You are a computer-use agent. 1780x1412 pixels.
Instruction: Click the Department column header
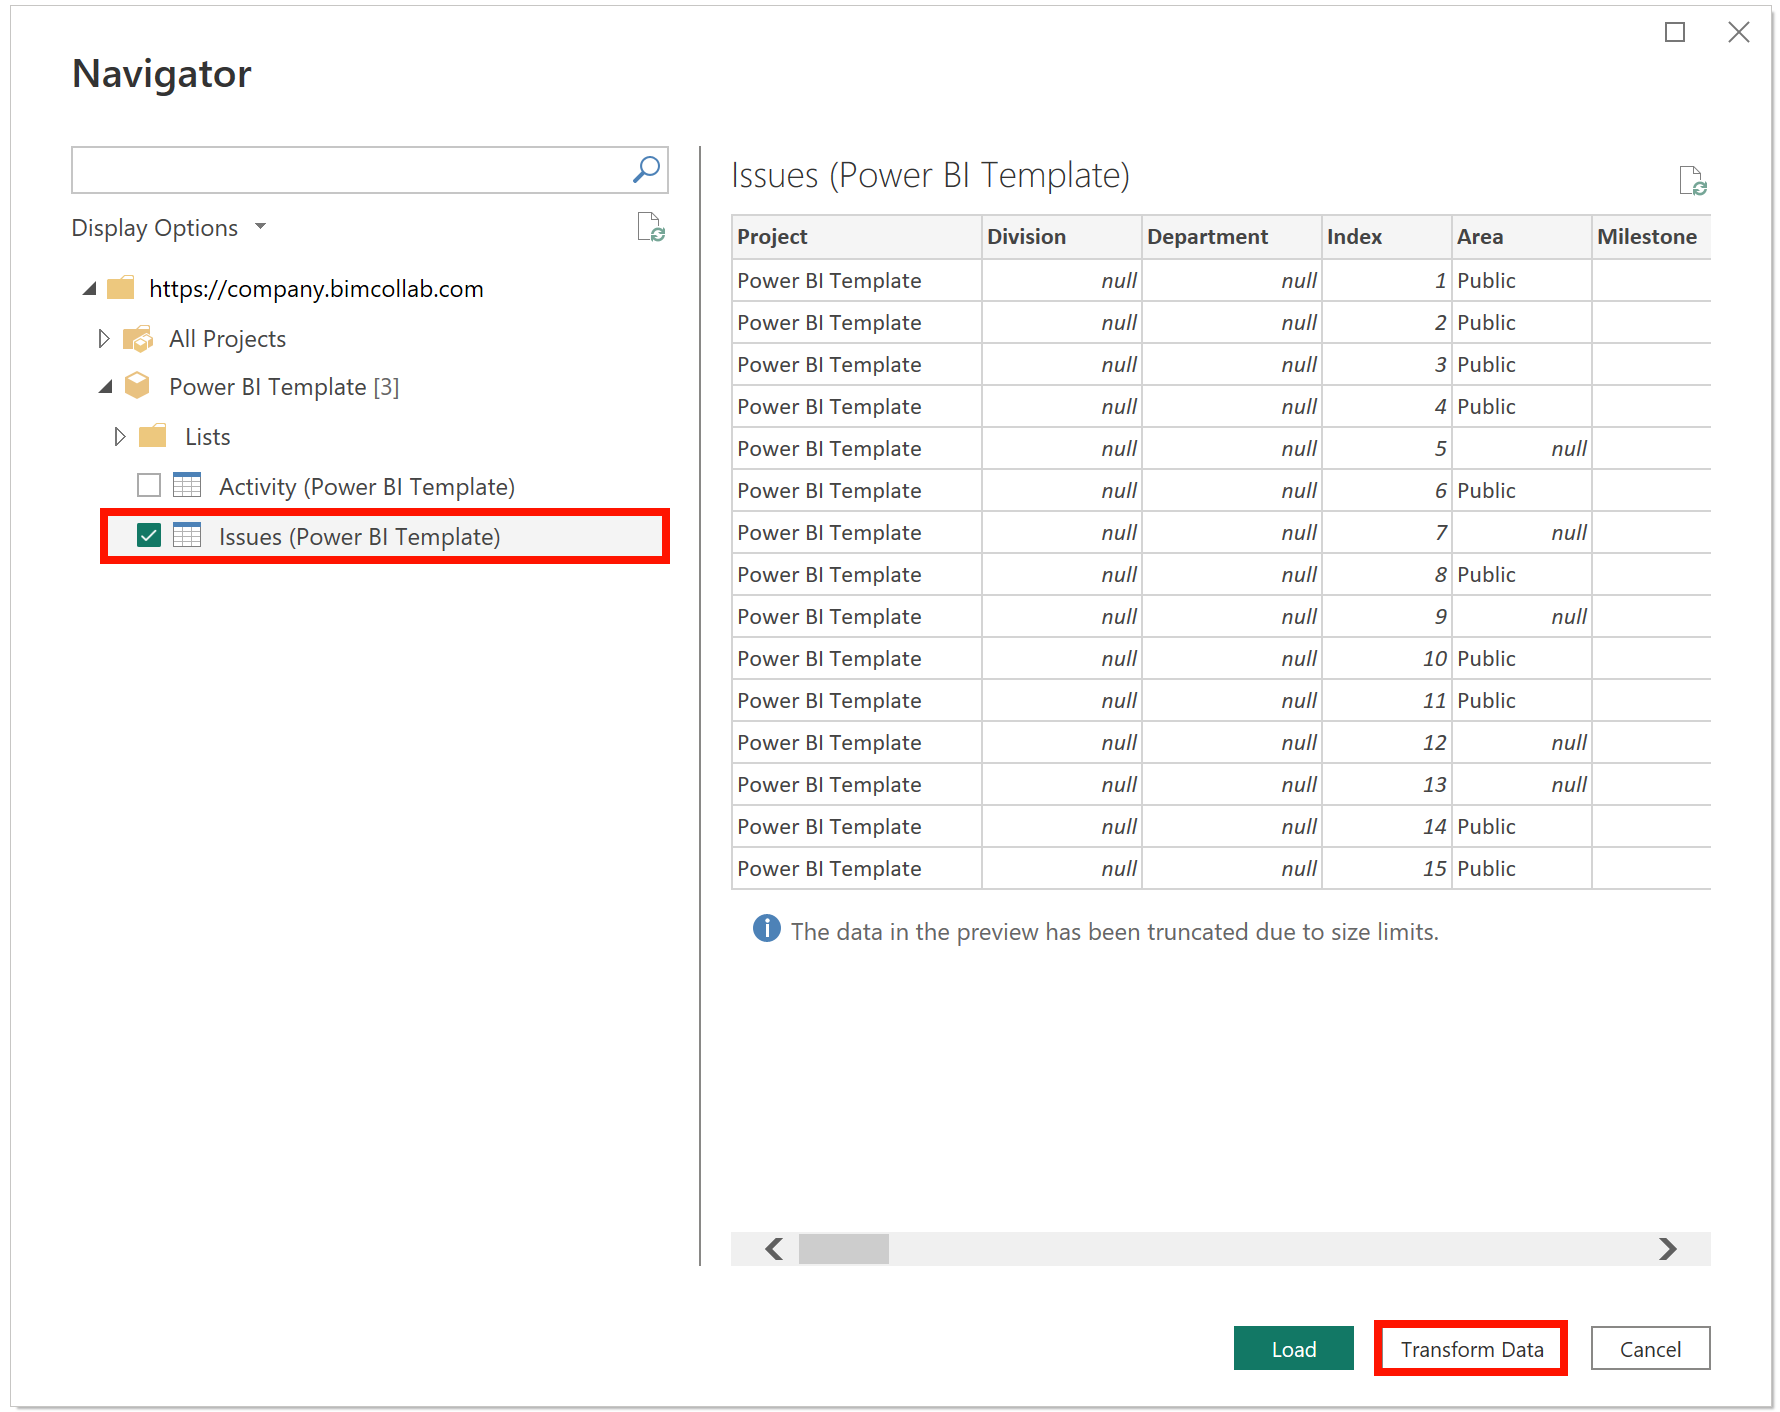click(1231, 237)
